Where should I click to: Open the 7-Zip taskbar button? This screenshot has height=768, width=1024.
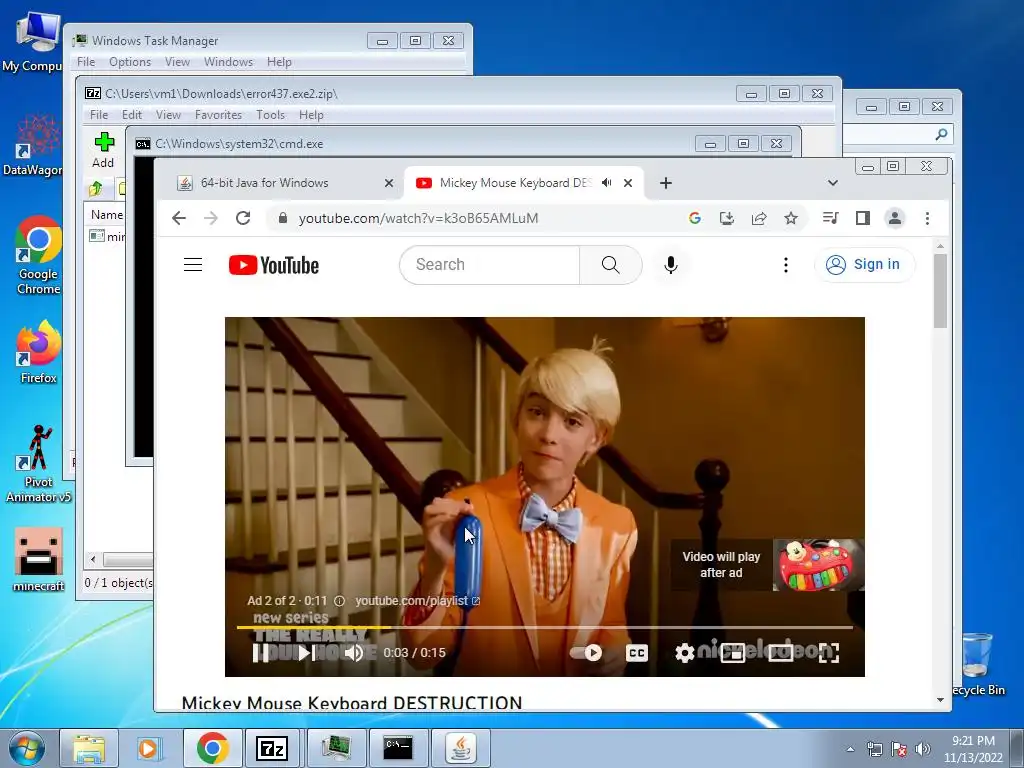pos(272,748)
